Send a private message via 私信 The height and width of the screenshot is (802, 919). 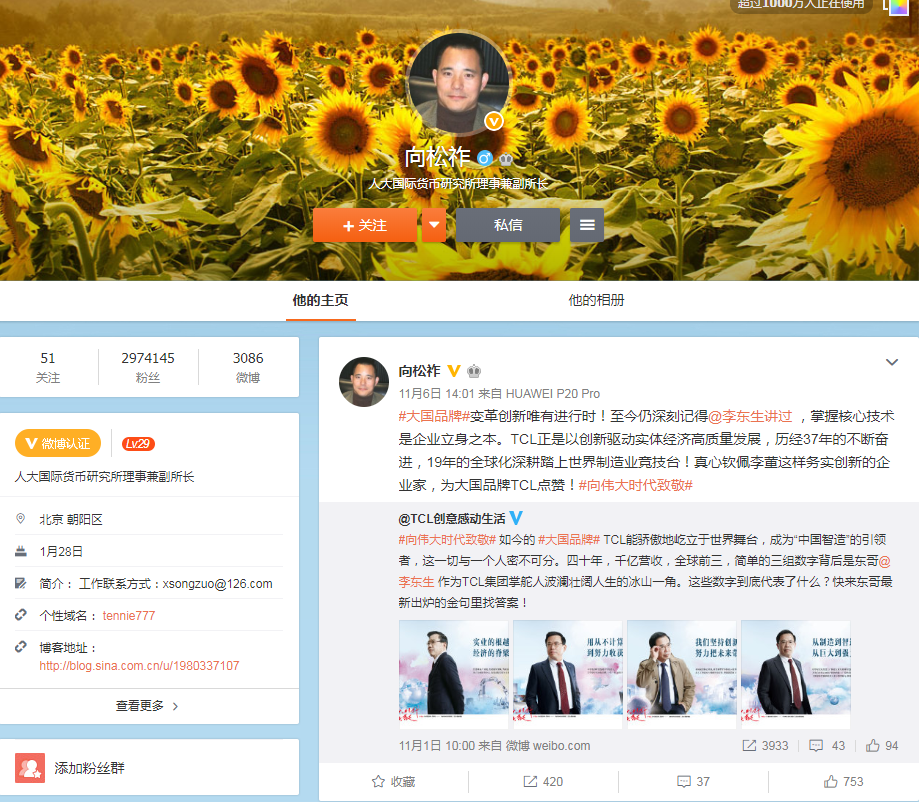508,225
